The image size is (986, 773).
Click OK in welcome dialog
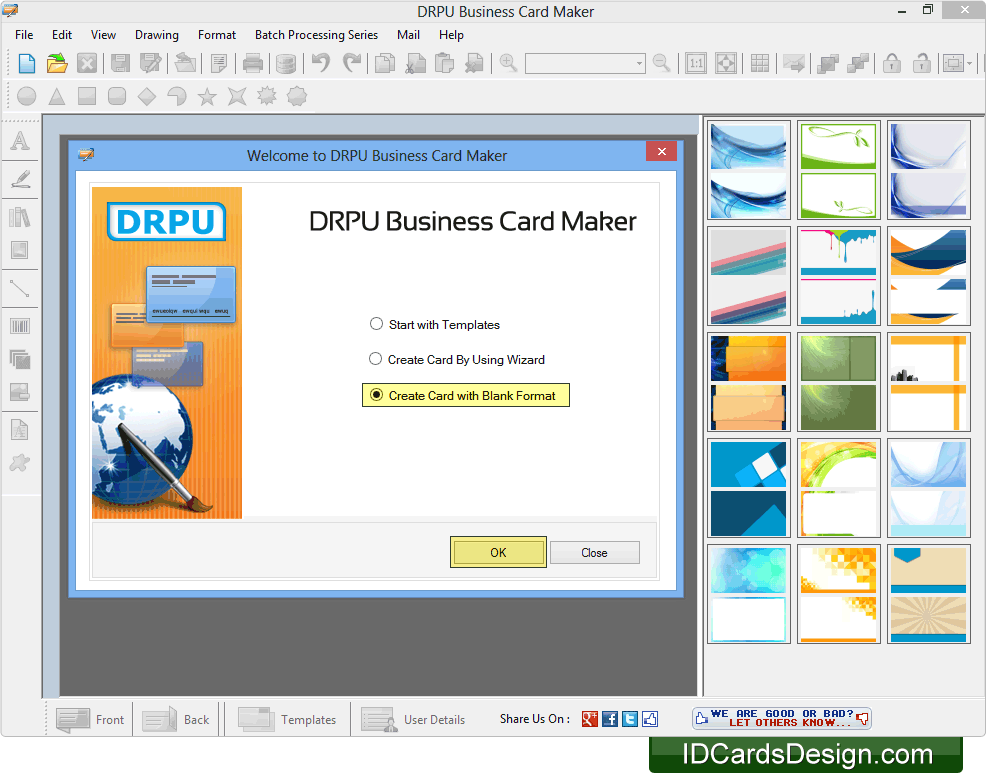pyautogui.click(x=498, y=552)
